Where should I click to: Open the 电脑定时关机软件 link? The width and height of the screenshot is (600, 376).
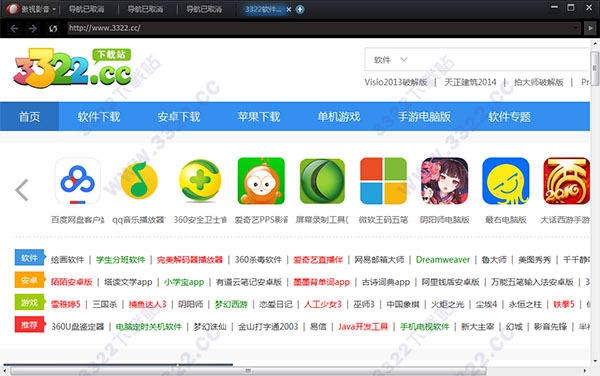click(148, 327)
